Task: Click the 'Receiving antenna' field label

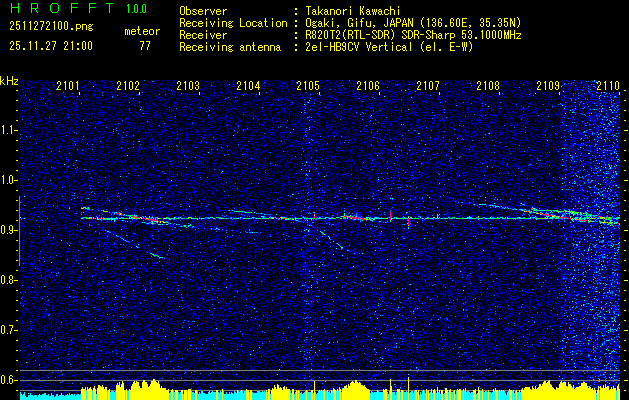Action: 230,47
